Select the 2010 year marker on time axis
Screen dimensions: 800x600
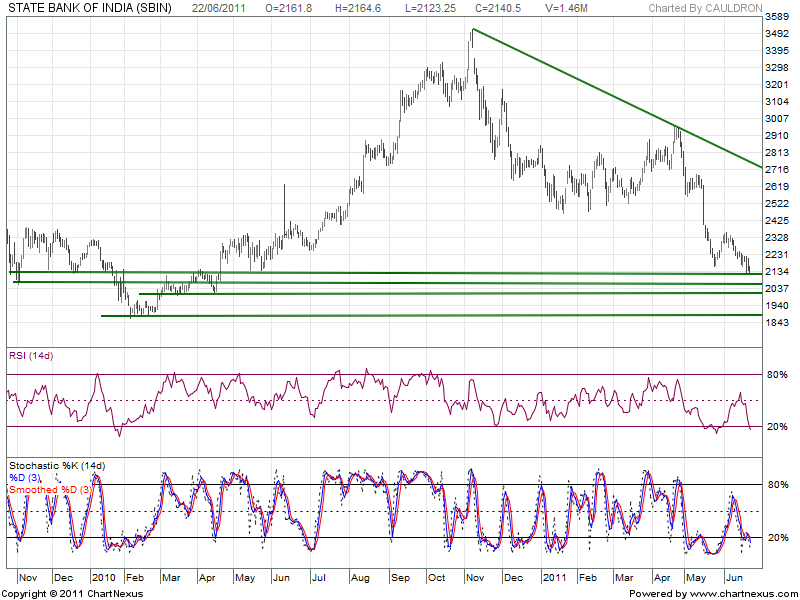coord(103,577)
